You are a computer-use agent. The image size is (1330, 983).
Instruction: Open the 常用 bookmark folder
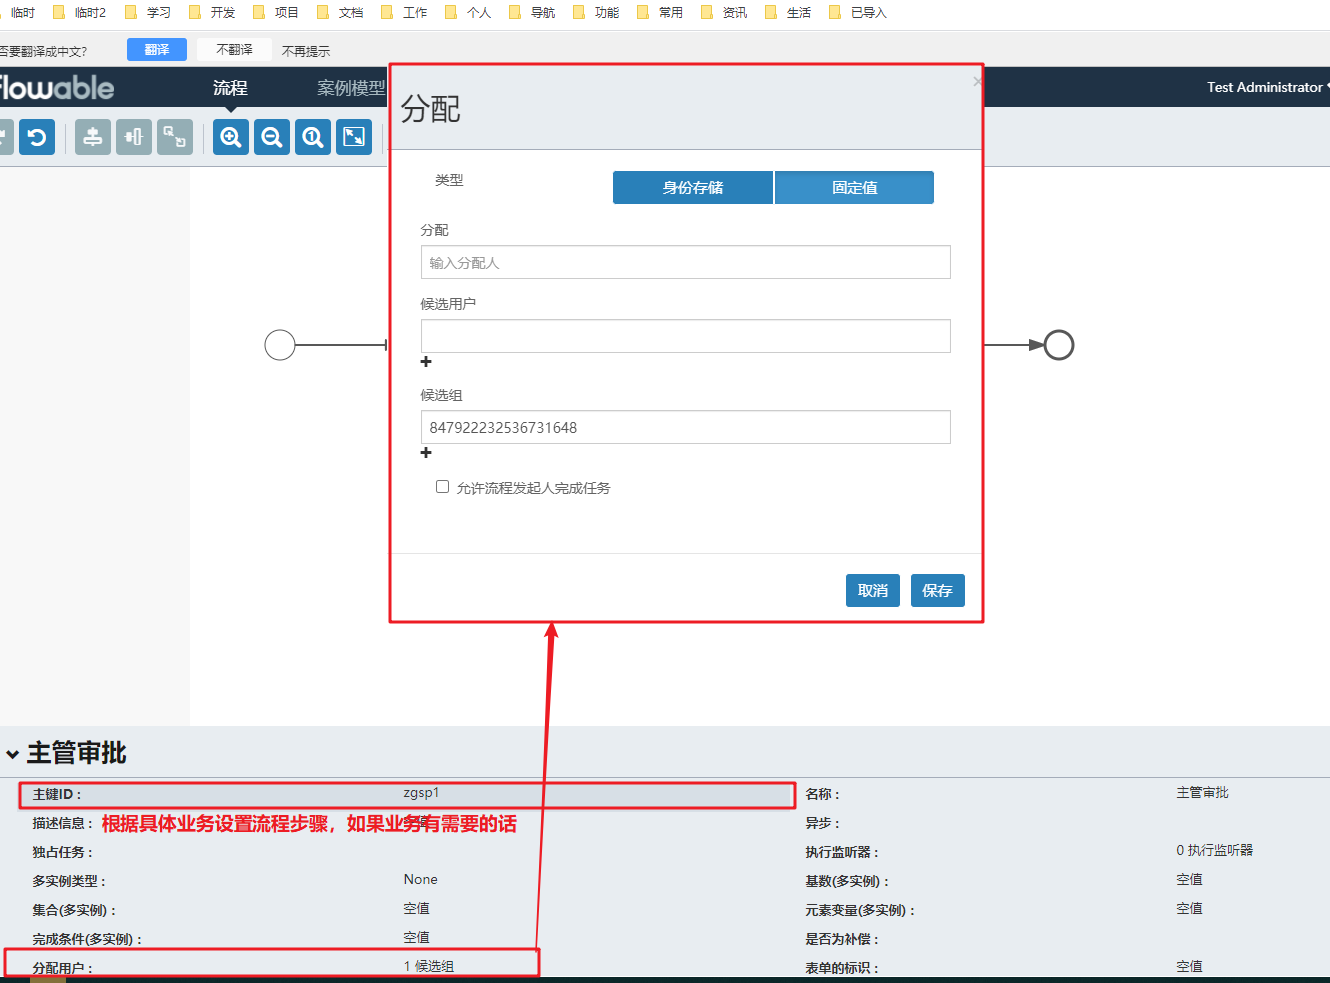click(660, 12)
